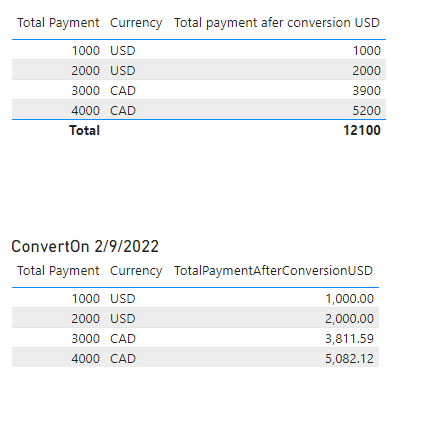Click the bold Total label
This screenshot has height=428, width=435.
click(85, 130)
